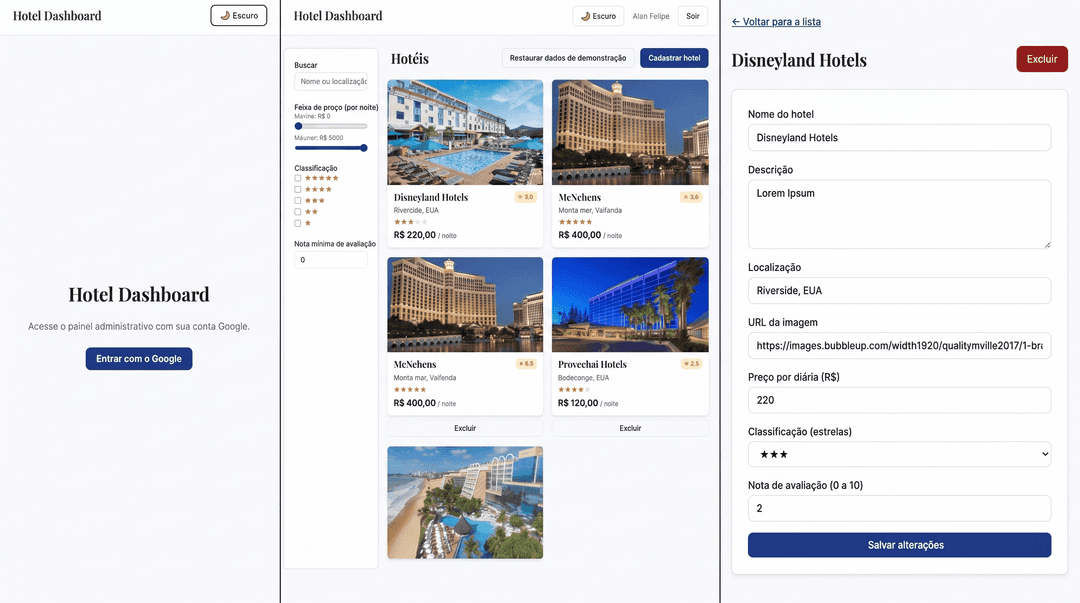
Task: Open the top McNehens hotel photo
Action: pos(630,132)
